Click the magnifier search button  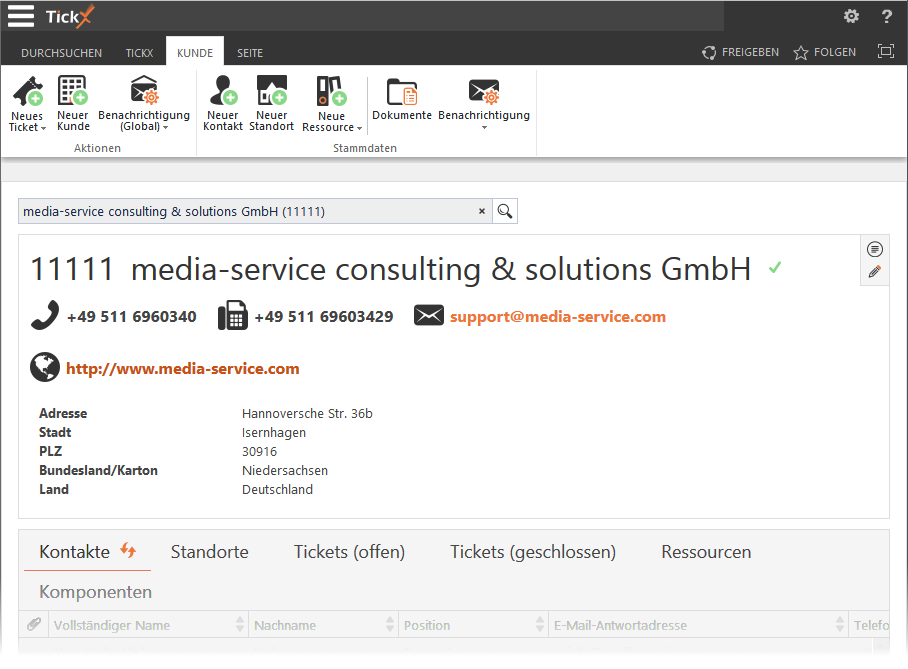pyautogui.click(x=505, y=211)
